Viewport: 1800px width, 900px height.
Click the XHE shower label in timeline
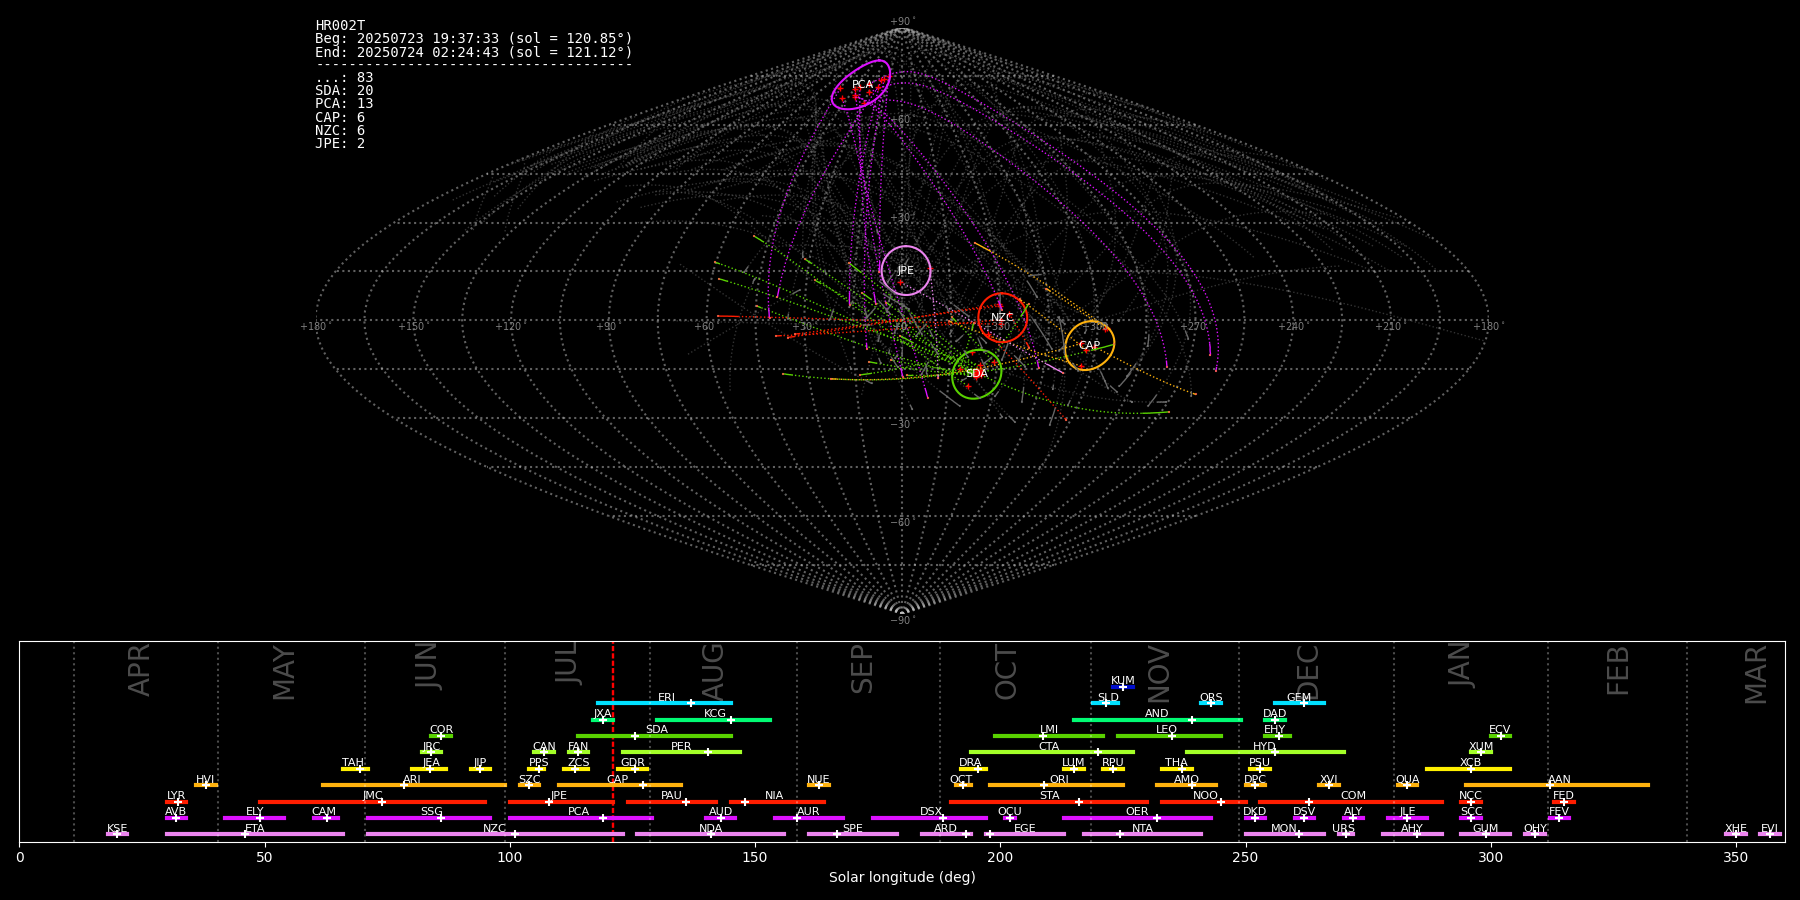pos(1736,829)
